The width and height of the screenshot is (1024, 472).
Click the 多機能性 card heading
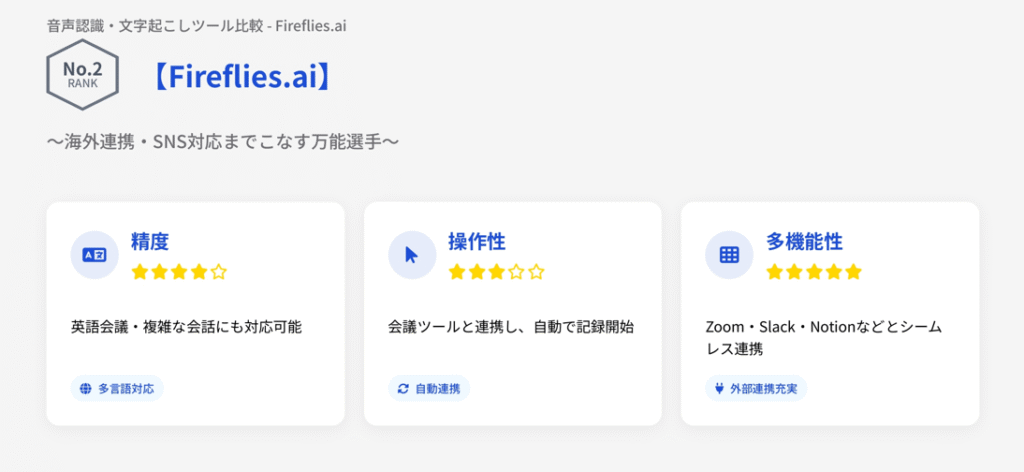tap(804, 241)
